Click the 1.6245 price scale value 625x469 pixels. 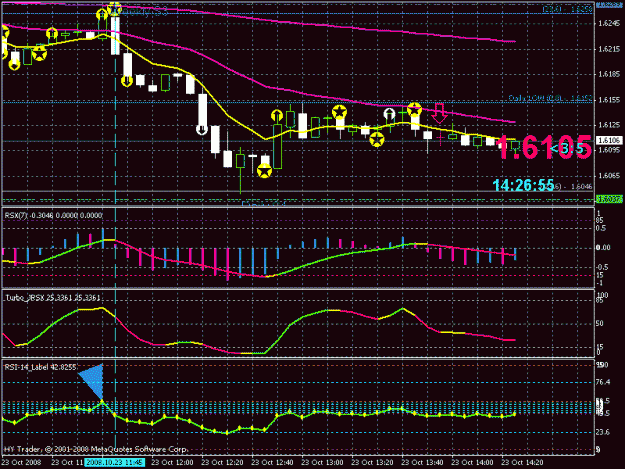coord(609,24)
